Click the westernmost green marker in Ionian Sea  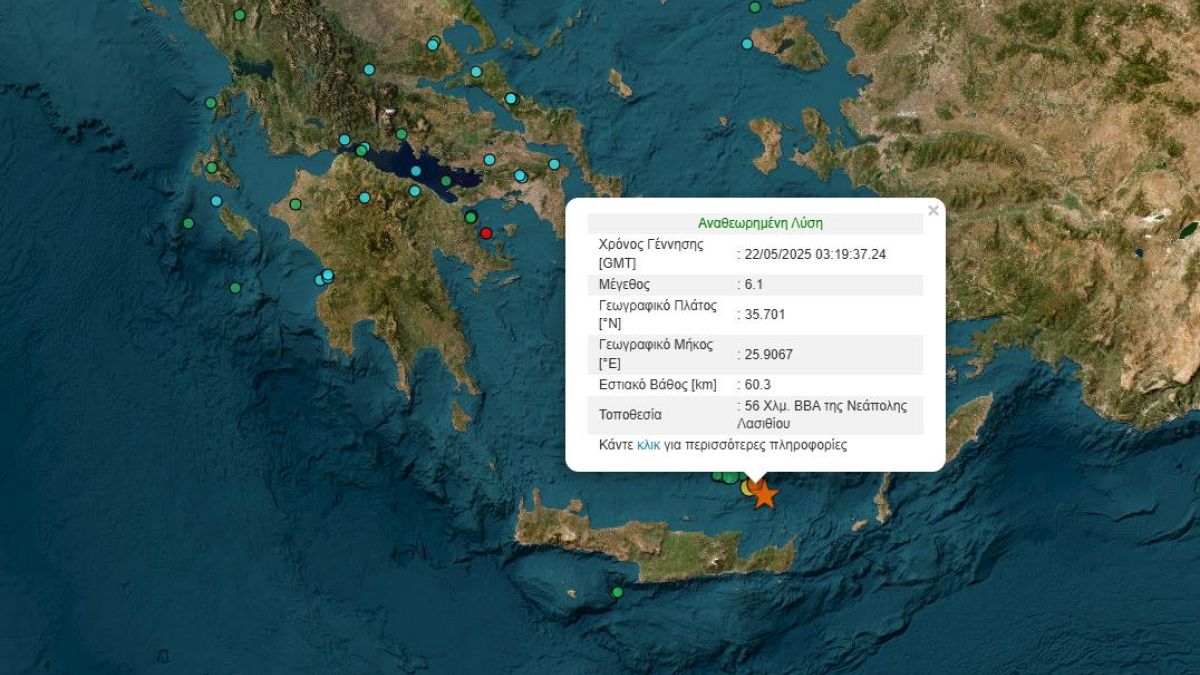click(187, 223)
